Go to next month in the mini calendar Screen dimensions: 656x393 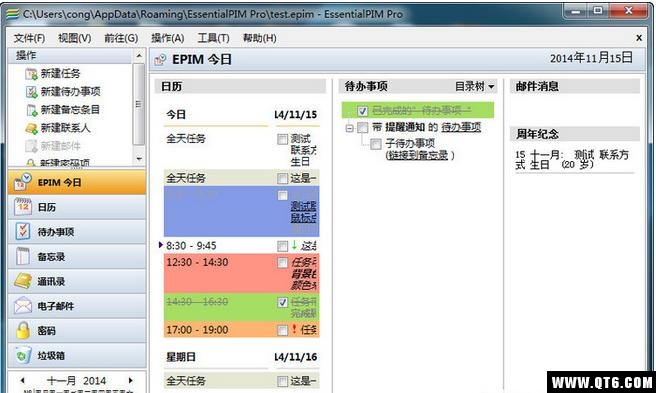pos(131,380)
